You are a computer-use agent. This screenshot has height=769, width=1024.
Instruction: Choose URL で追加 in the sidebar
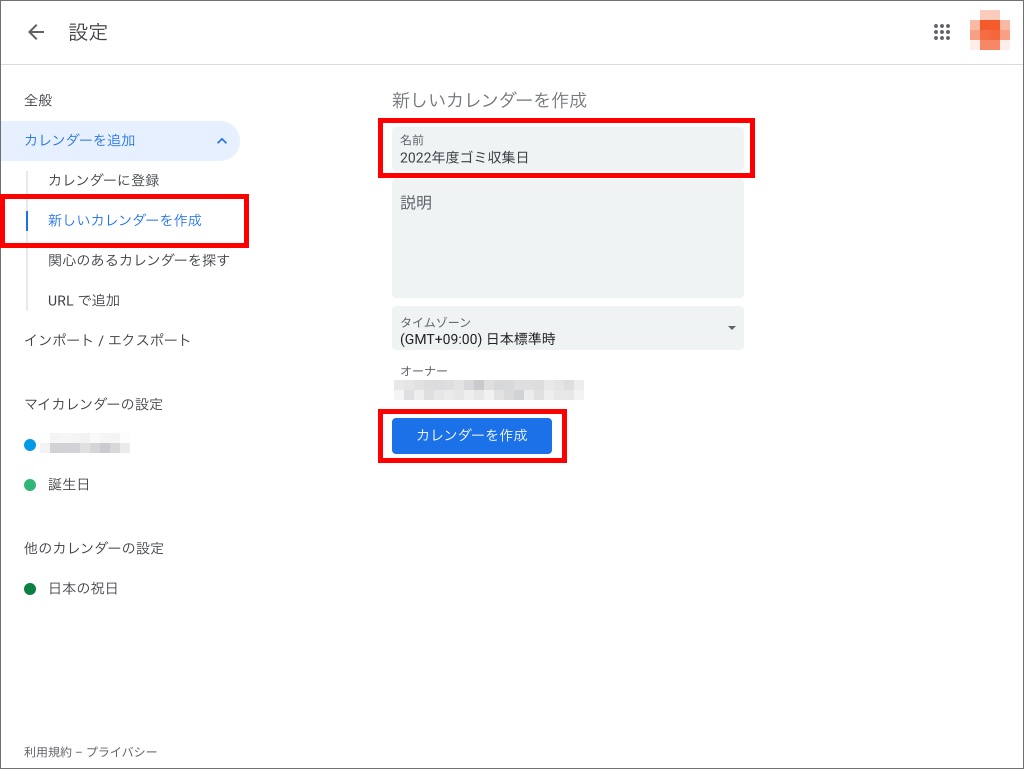pos(83,300)
